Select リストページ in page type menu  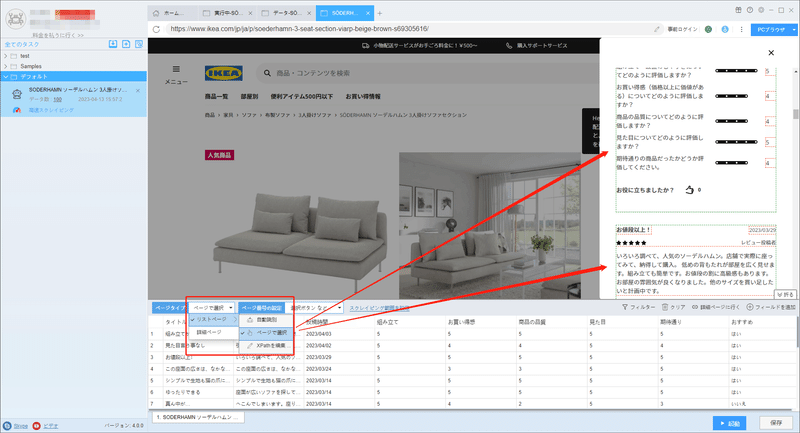213,319
